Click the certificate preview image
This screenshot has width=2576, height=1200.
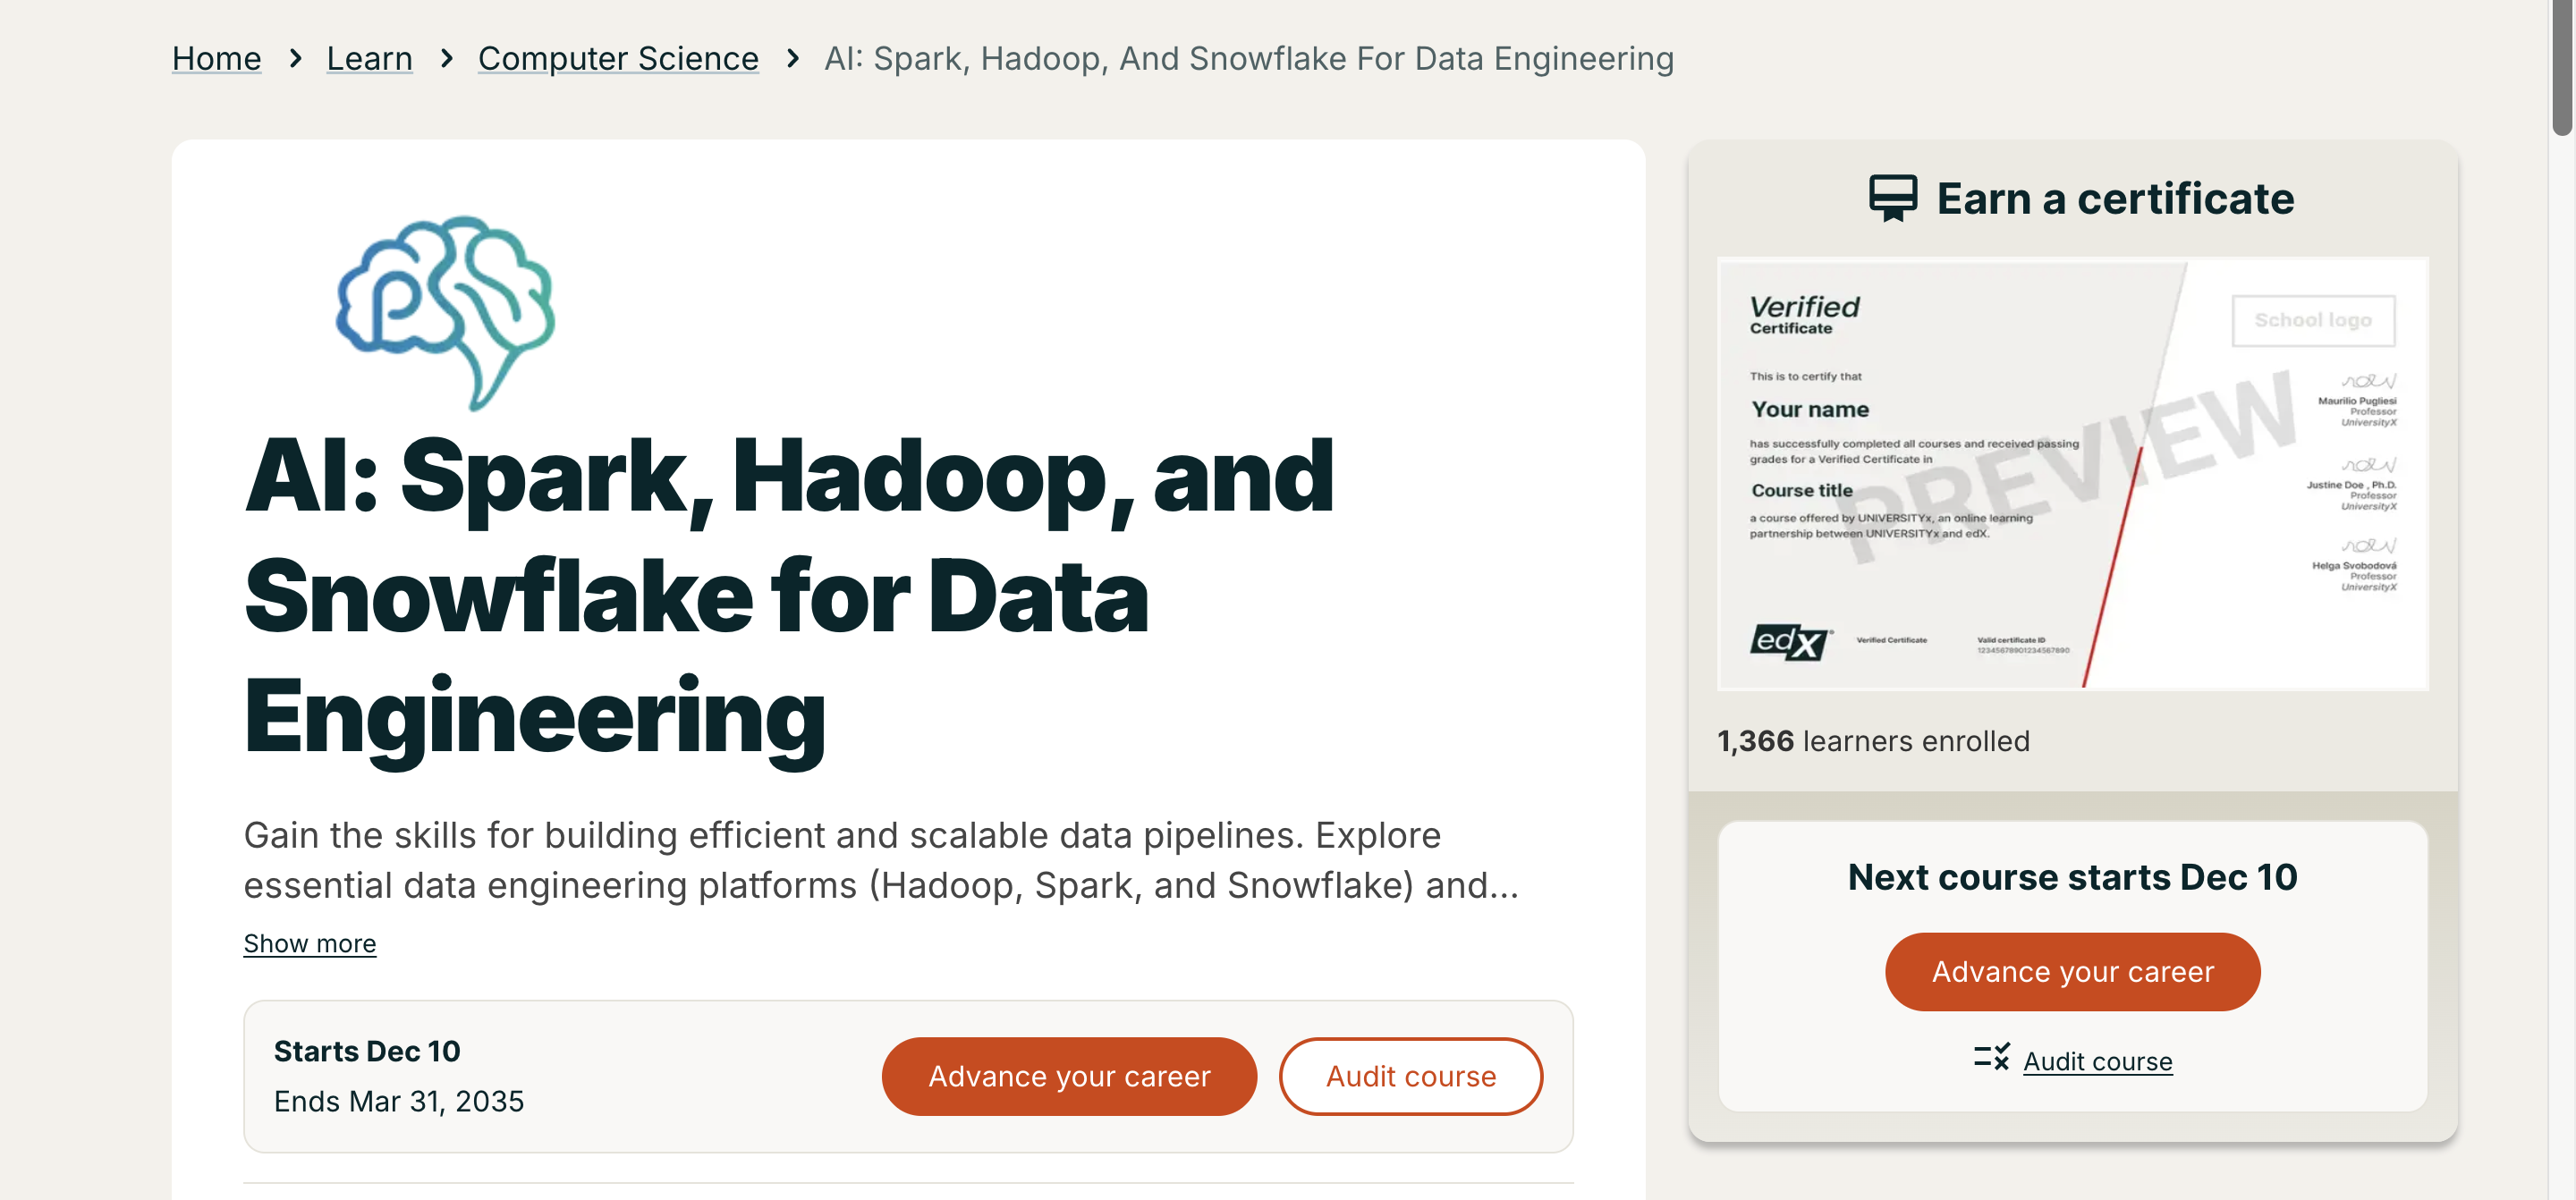click(x=2072, y=472)
